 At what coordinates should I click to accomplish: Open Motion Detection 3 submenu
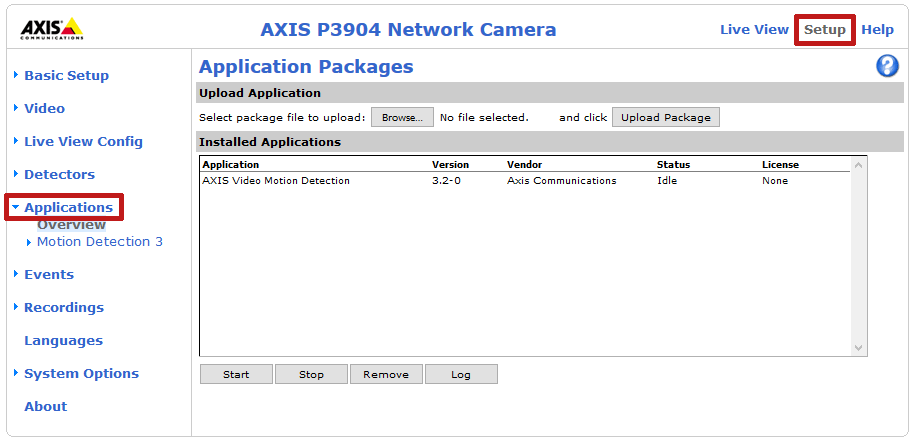click(99, 241)
